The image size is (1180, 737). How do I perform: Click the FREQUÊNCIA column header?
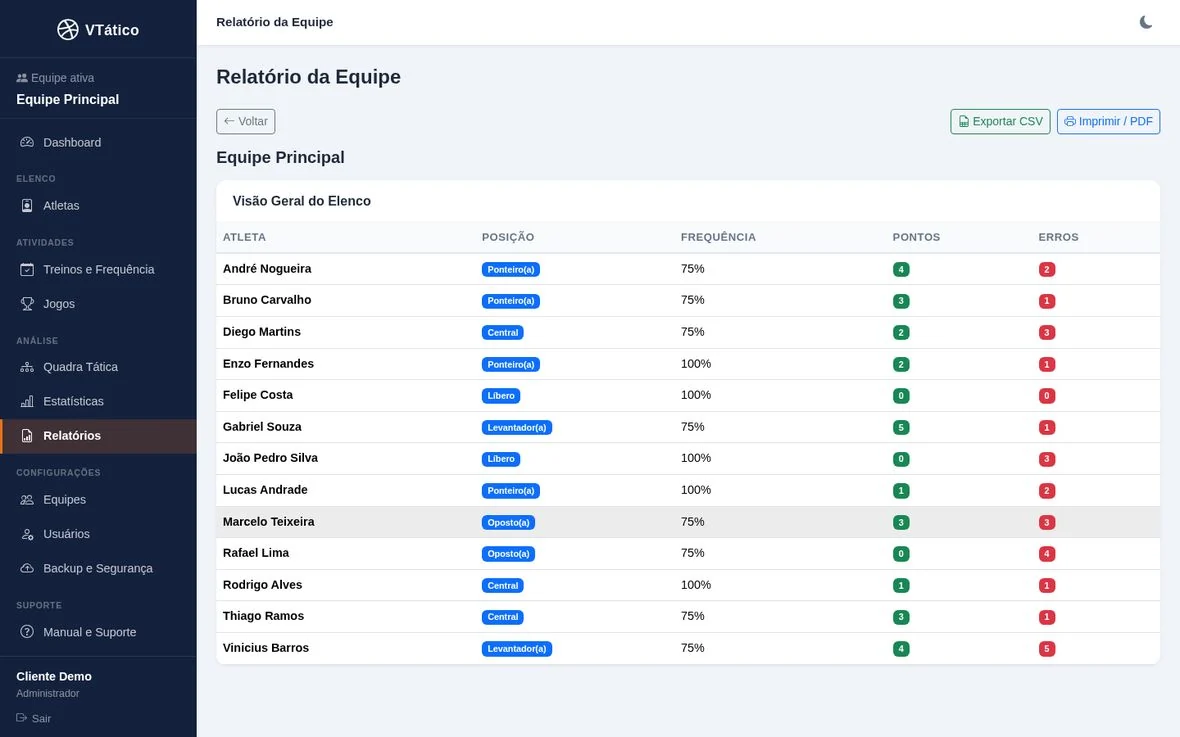pos(718,237)
